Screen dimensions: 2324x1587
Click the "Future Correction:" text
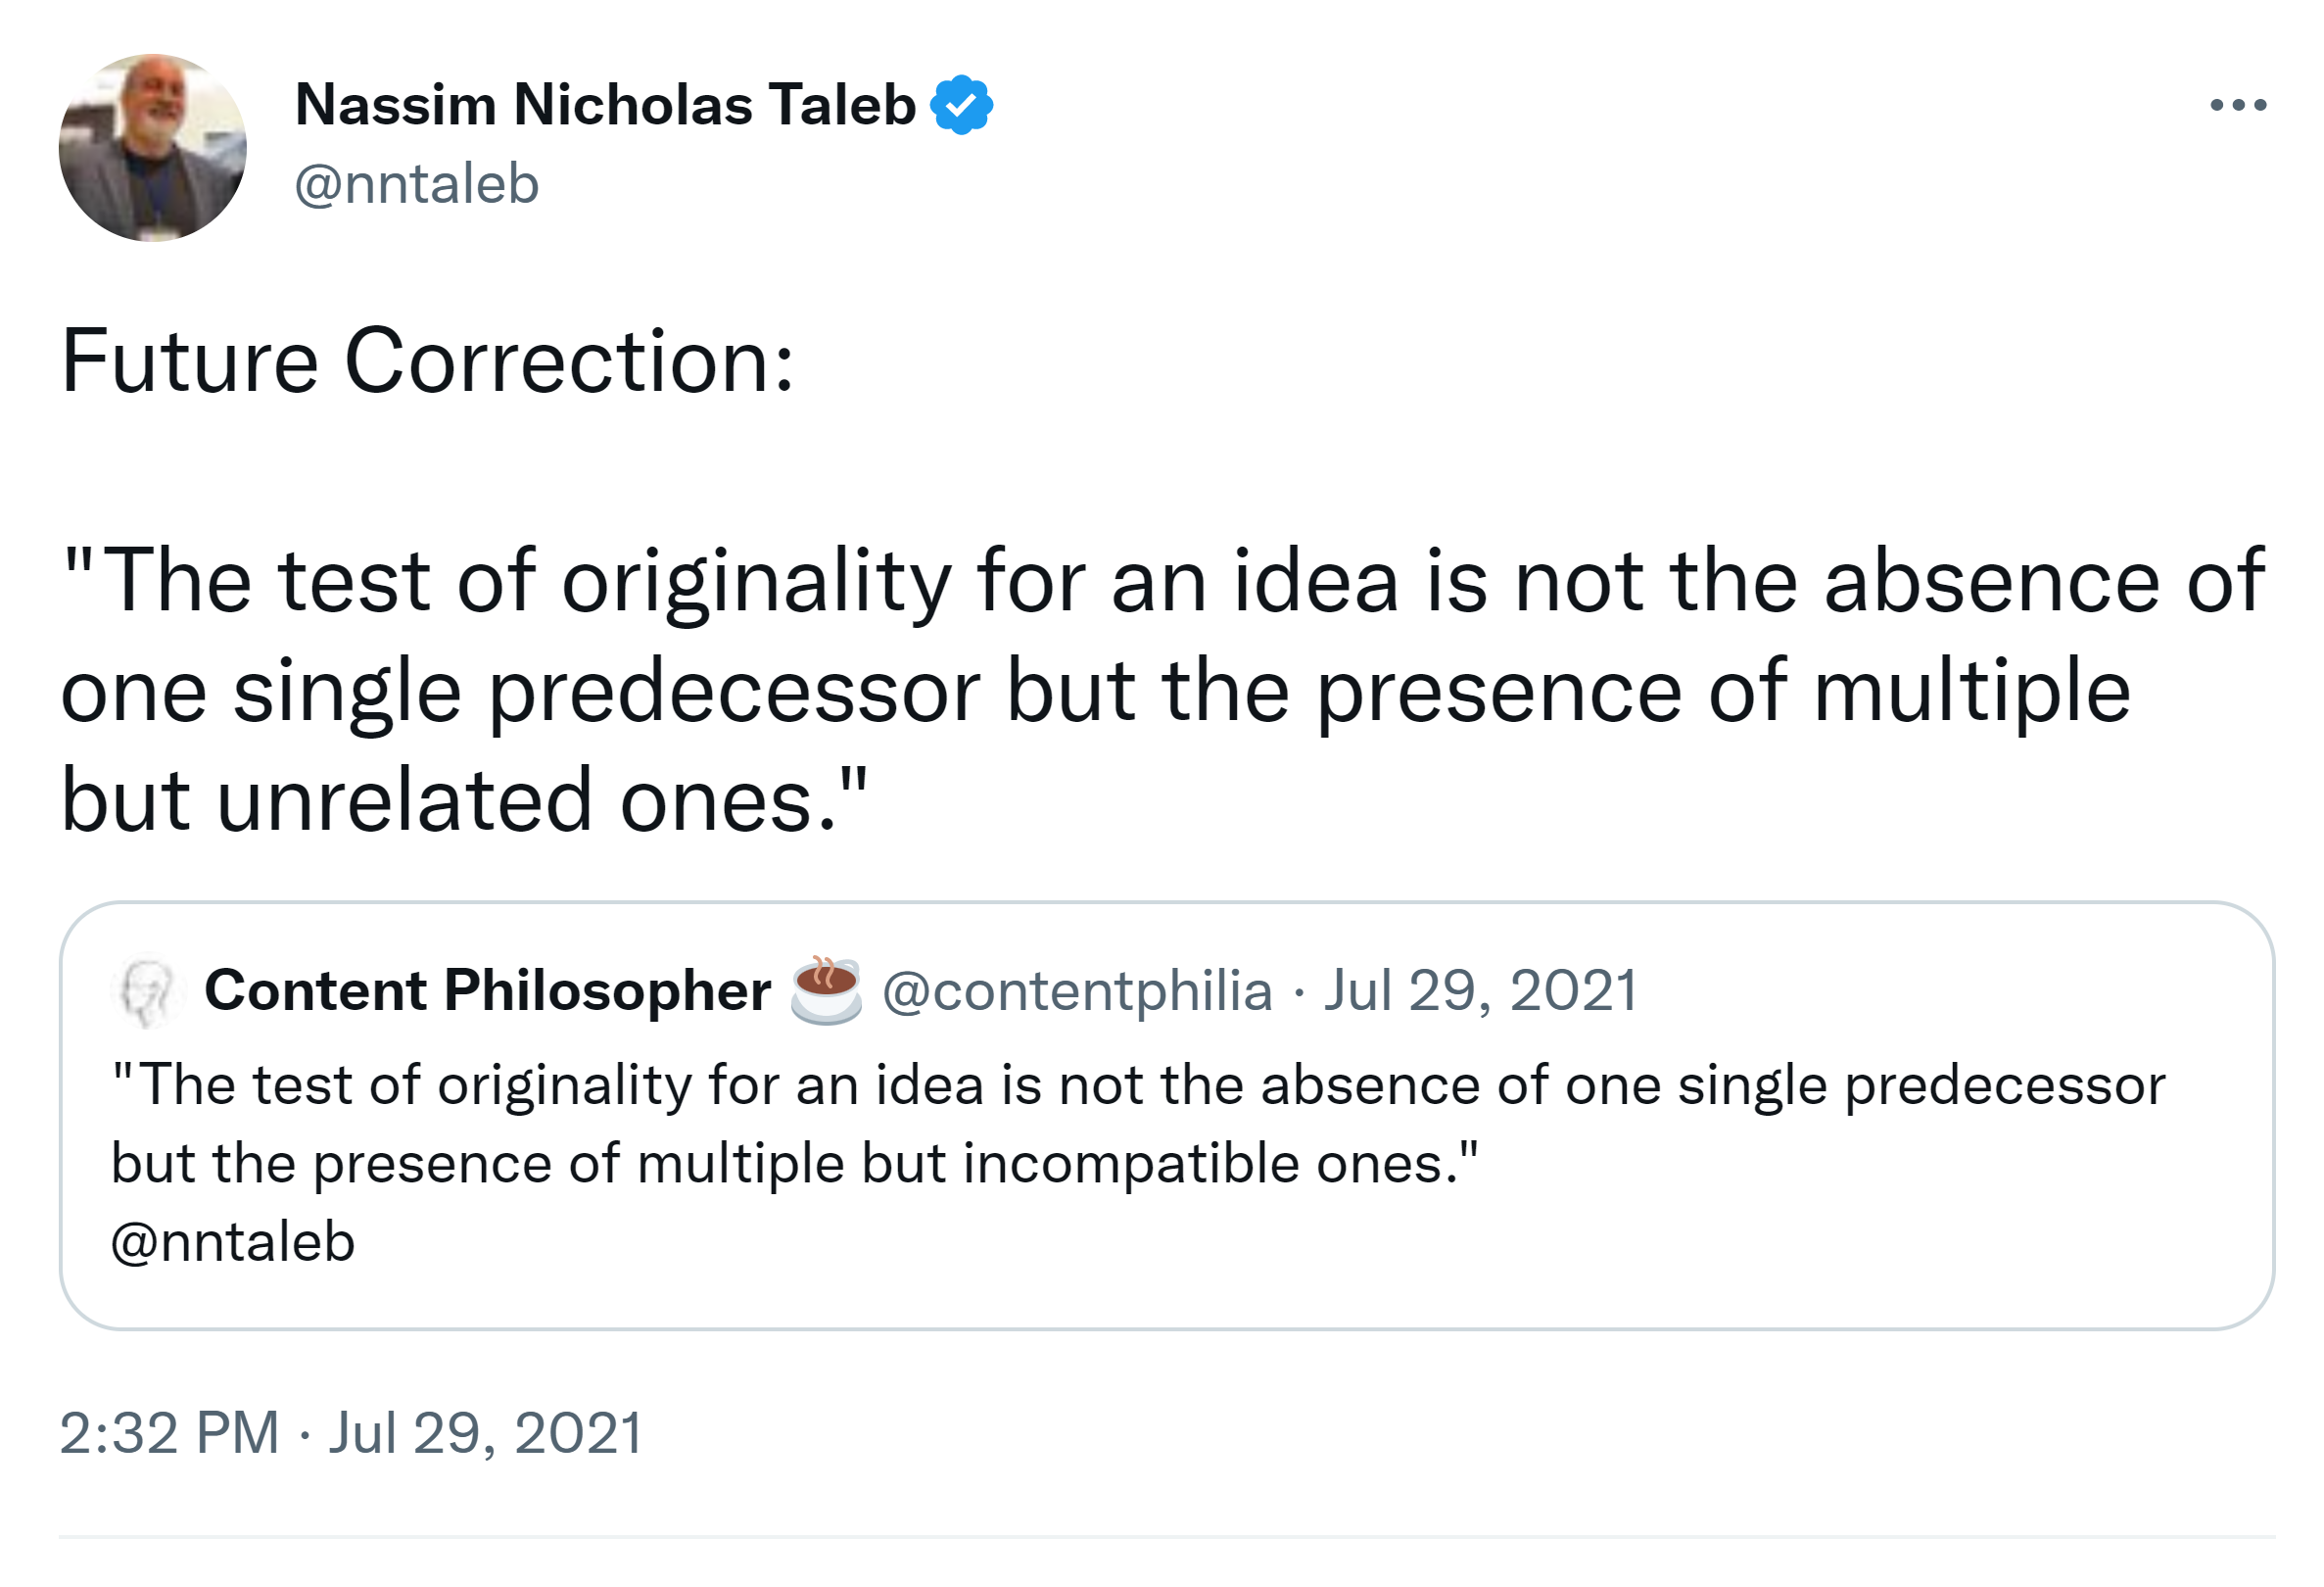(x=428, y=361)
